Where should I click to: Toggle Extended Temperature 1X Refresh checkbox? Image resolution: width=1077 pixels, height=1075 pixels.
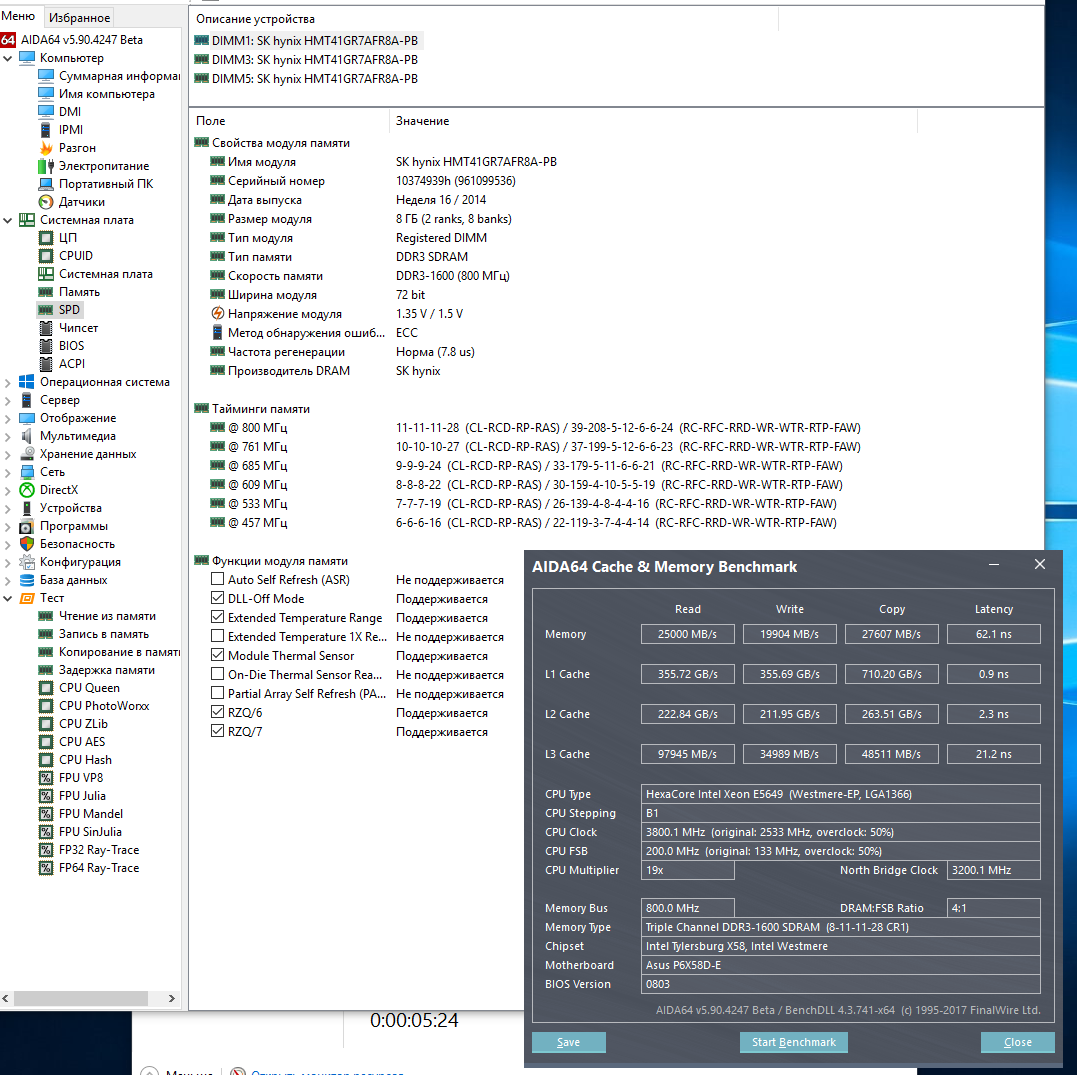pyautogui.click(x=217, y=636)
